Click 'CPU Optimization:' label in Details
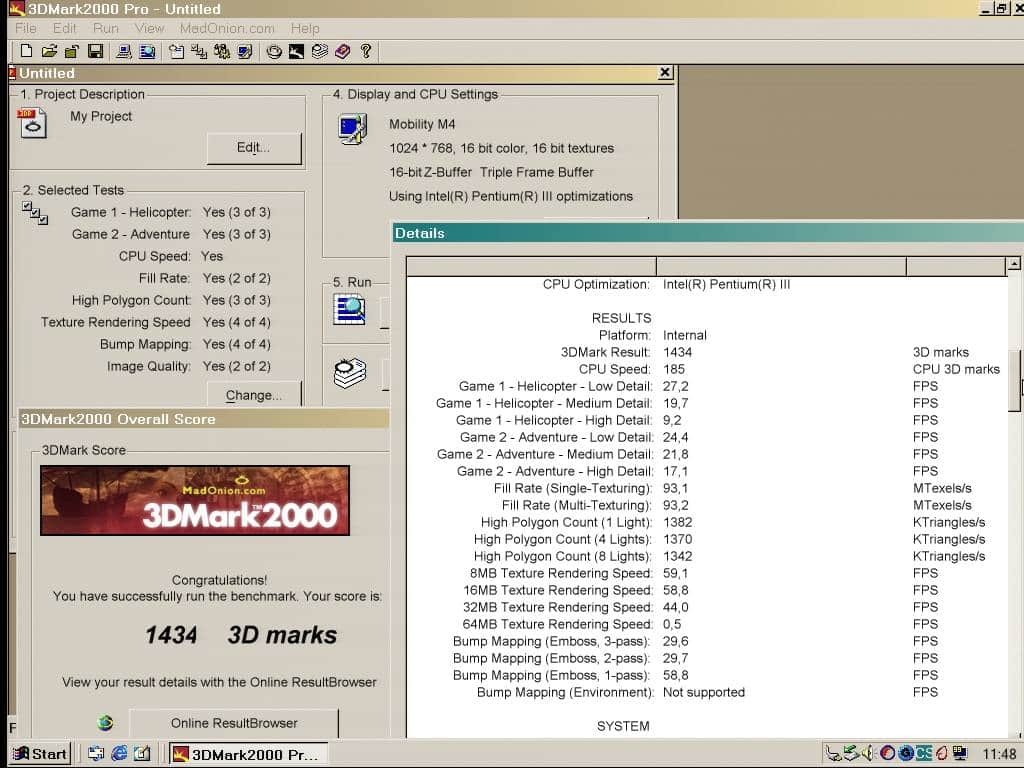 click(x=596, y=284)
